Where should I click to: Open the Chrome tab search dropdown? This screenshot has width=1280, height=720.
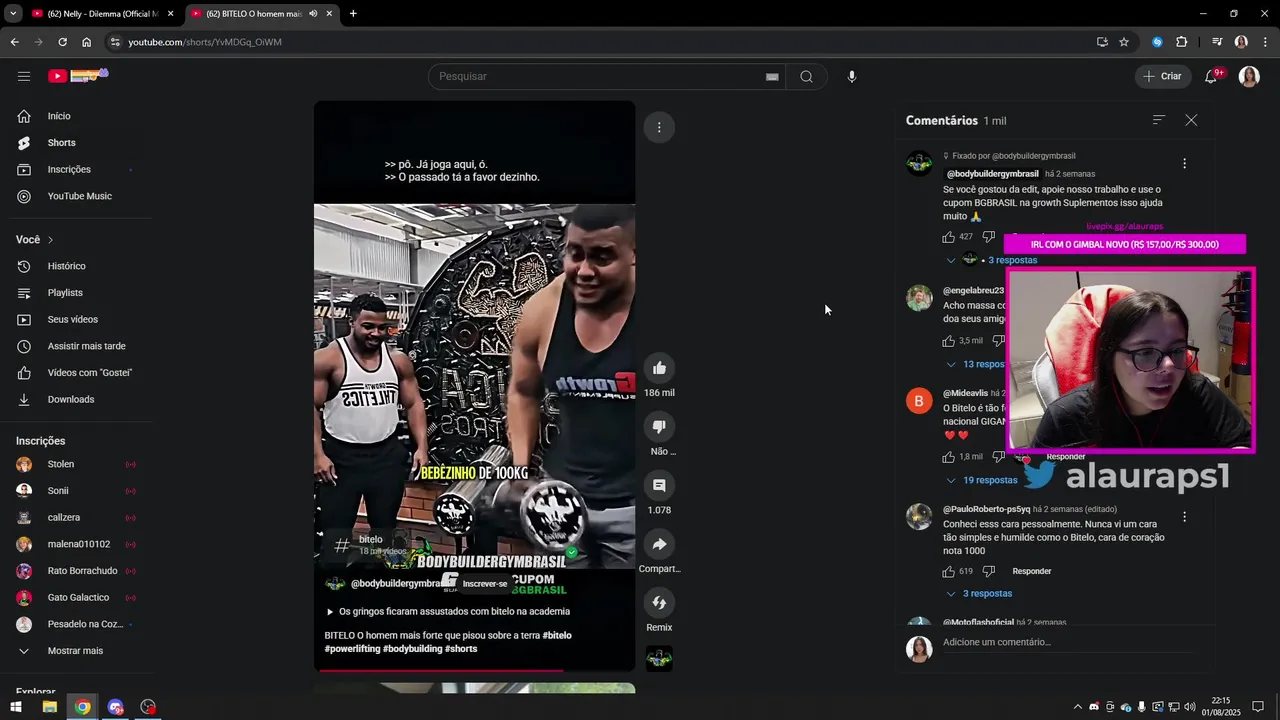13,14
